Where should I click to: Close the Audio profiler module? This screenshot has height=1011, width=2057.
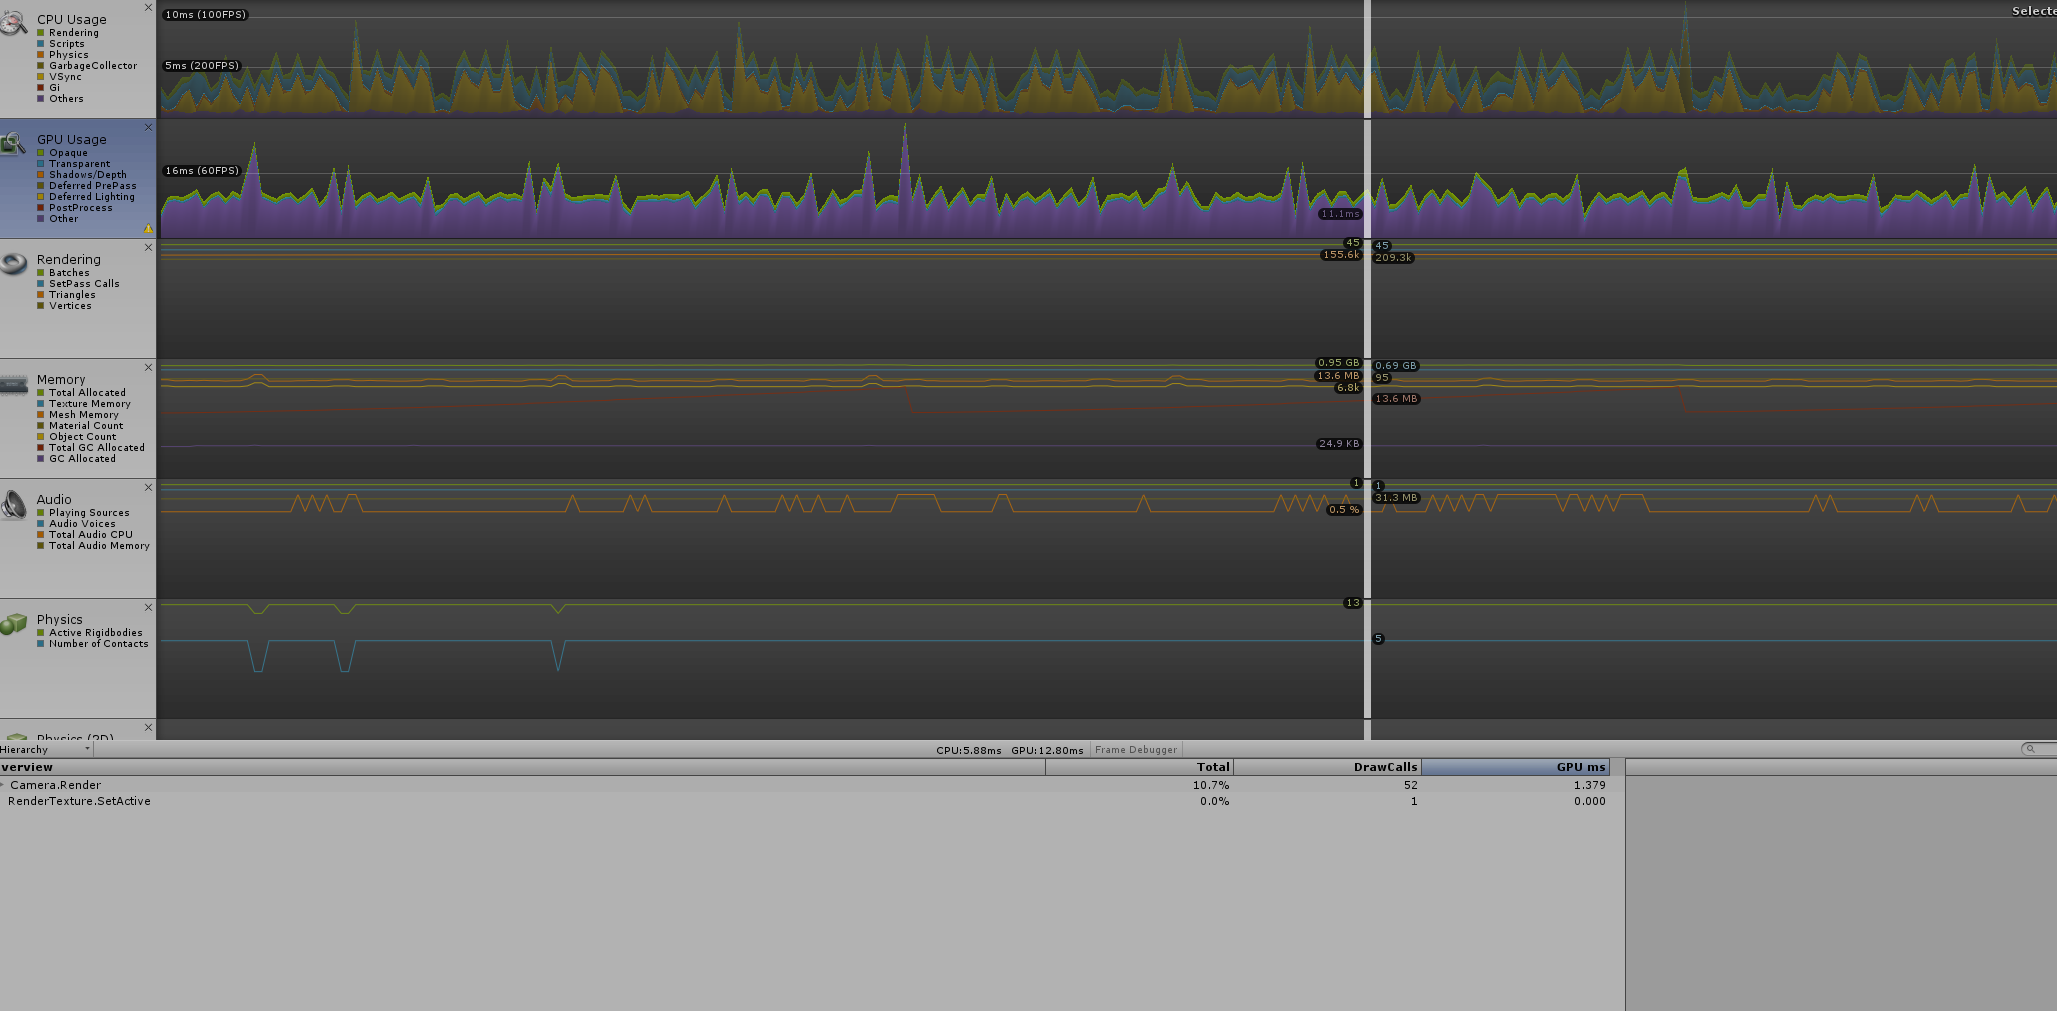pyautogui.click(x=148, y=488)
